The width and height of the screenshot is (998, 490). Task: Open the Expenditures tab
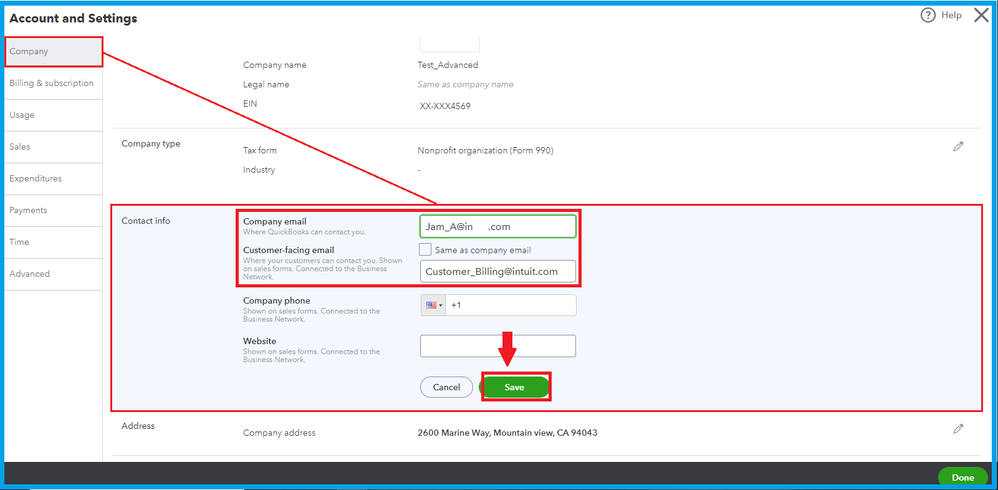(x=53, y=179)
